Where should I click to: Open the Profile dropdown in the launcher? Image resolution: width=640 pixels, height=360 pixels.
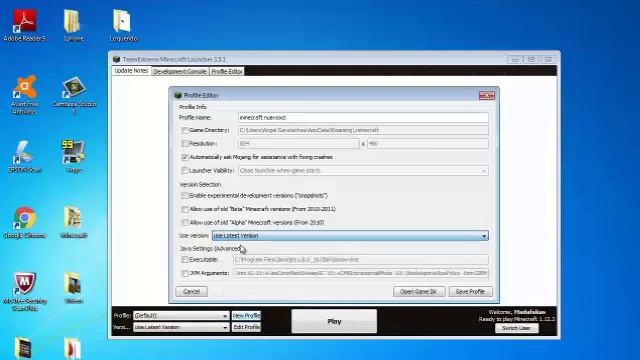(181, 316)
